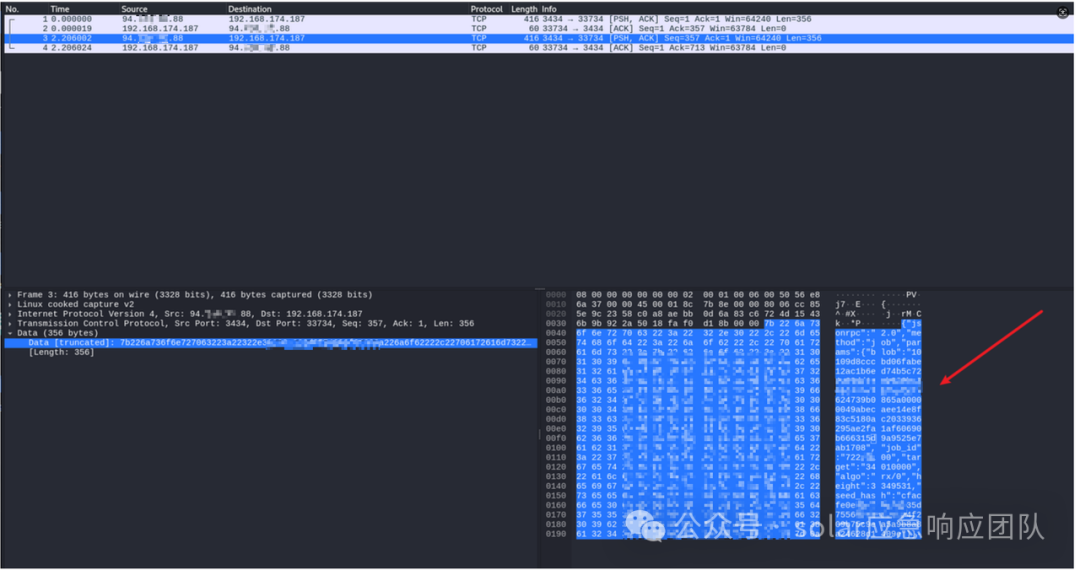1080x570 pixels.
Task: Click ASCII text '109d8ccc bd06fabe'
Action: [878, 362]
